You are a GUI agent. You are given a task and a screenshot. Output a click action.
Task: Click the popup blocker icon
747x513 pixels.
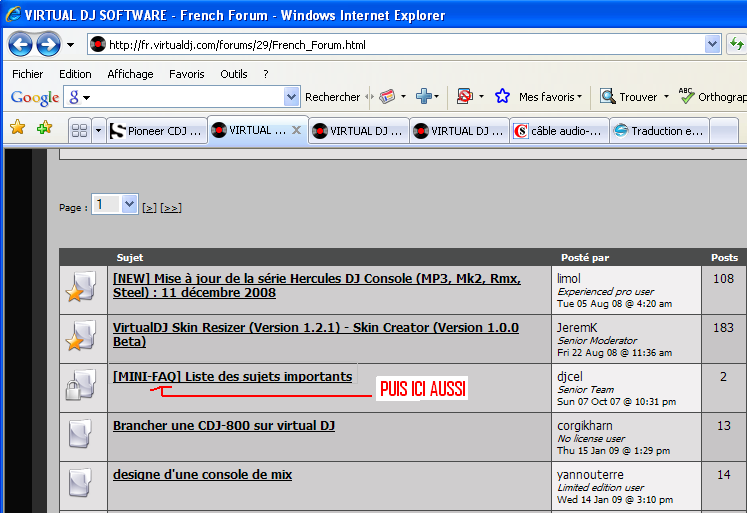[464, 97]
